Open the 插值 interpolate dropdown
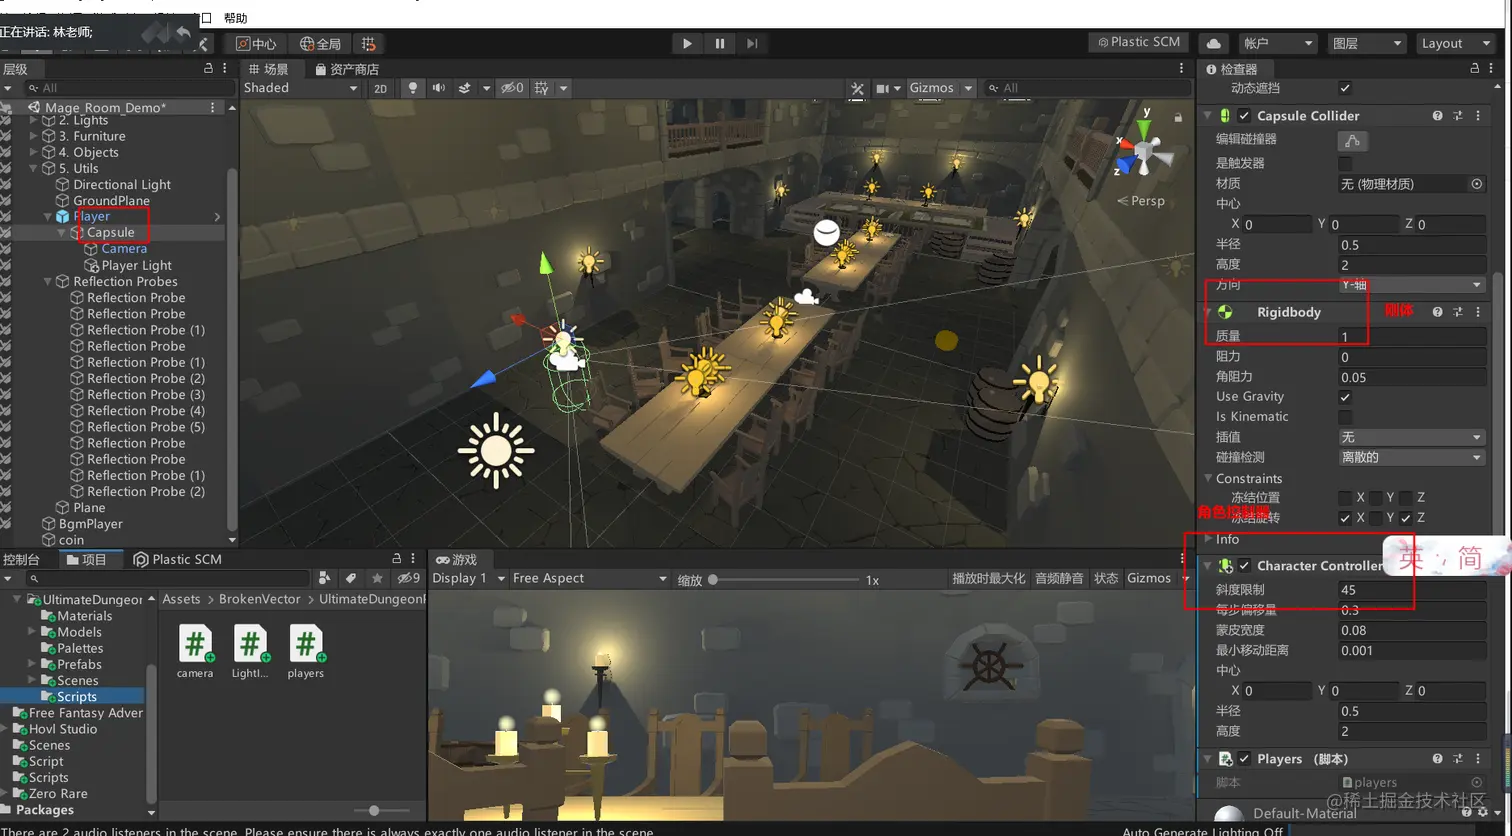1512x836 pixels. (1412, 437)
